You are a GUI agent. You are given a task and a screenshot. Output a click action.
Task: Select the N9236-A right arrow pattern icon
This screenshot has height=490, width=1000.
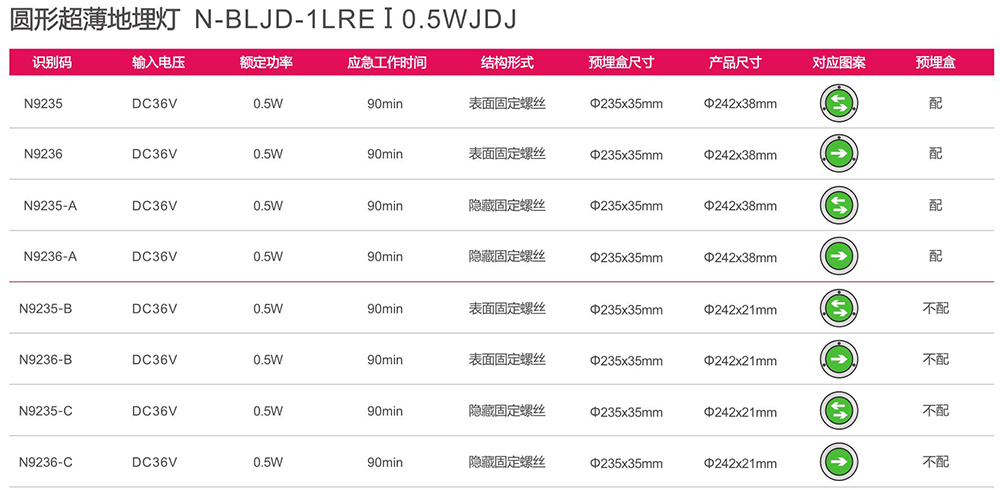click(839, 256)
